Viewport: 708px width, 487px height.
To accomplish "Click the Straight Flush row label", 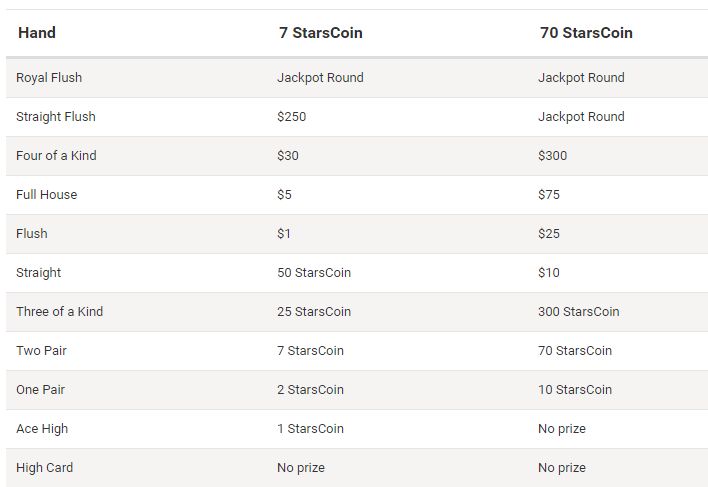I will coord(56,117).
